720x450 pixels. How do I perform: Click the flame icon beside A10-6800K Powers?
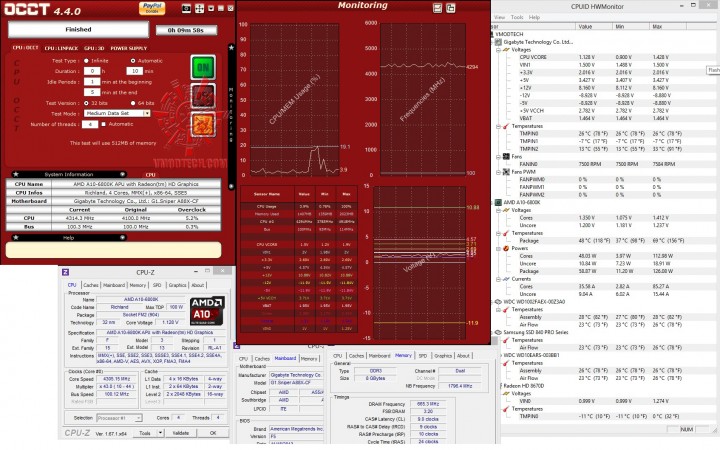[506, 248]
